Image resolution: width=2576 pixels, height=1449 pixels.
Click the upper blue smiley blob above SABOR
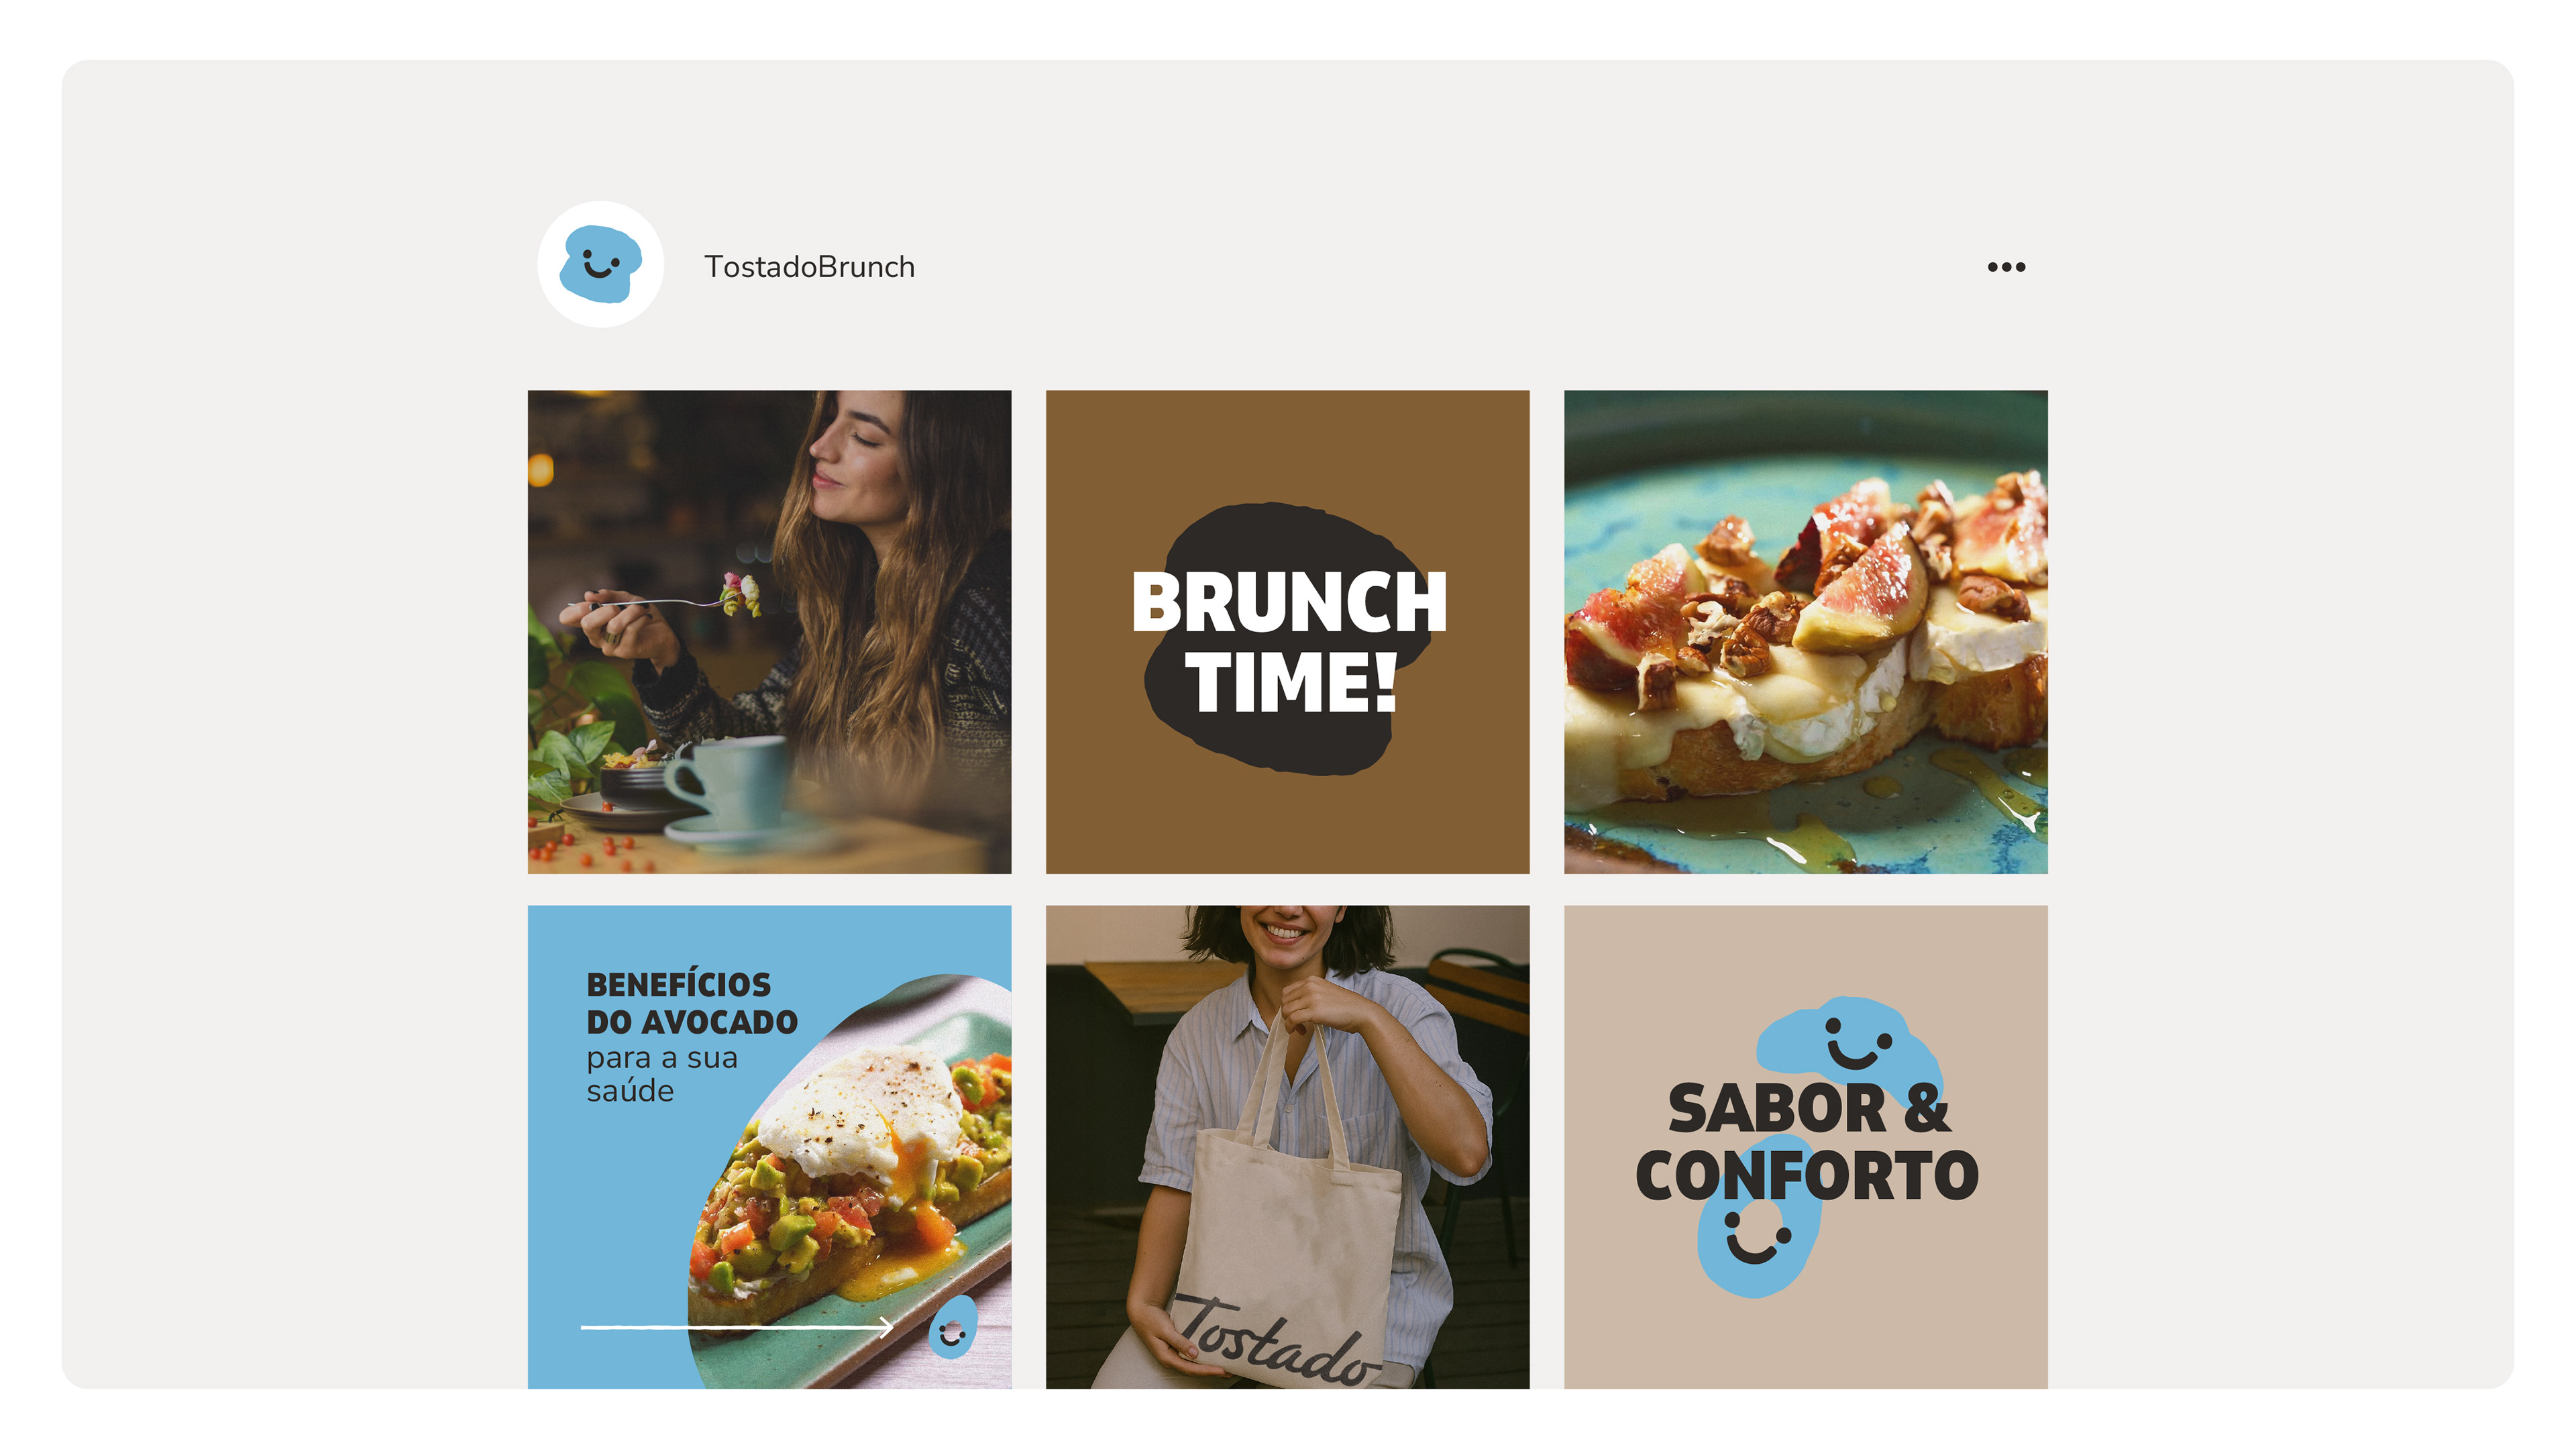(1848, 1045)
